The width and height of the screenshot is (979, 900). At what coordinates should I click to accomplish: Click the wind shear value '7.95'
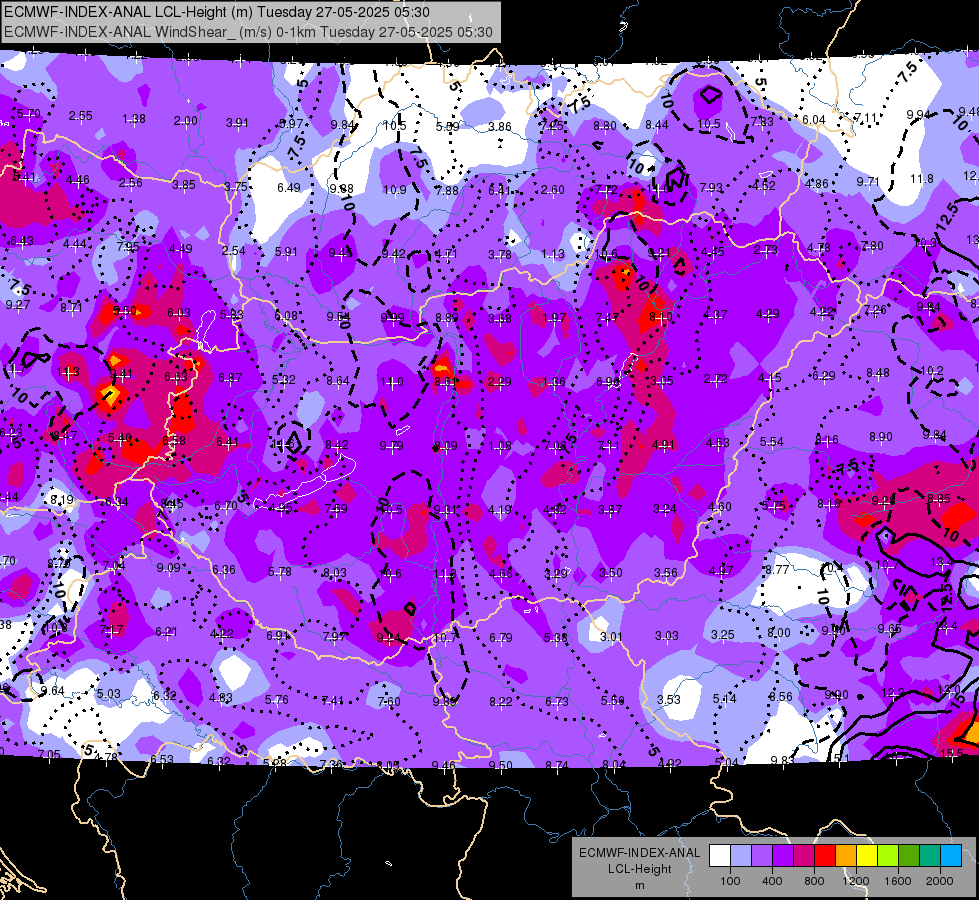coord(128,246)
